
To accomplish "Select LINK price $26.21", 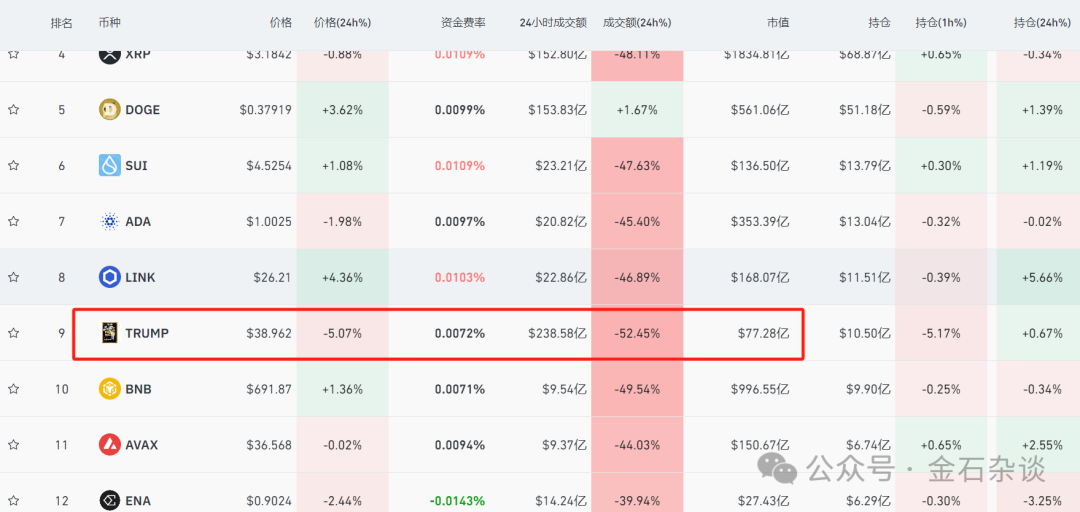I will click(273, 277).
